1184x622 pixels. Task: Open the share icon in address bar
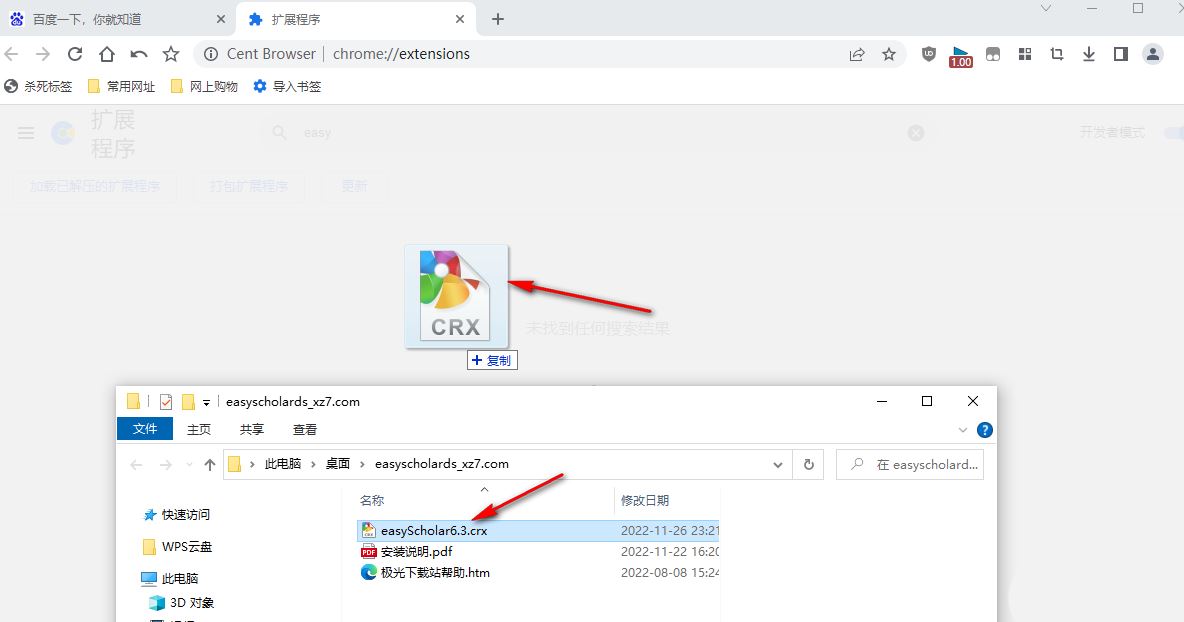[x=857, y=54]
